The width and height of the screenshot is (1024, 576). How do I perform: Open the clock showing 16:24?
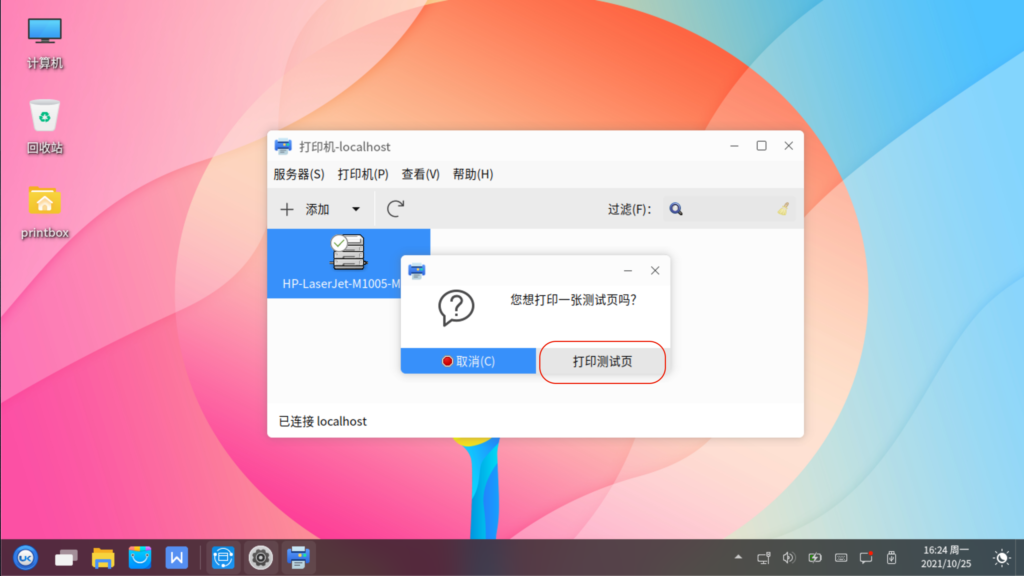946,557
